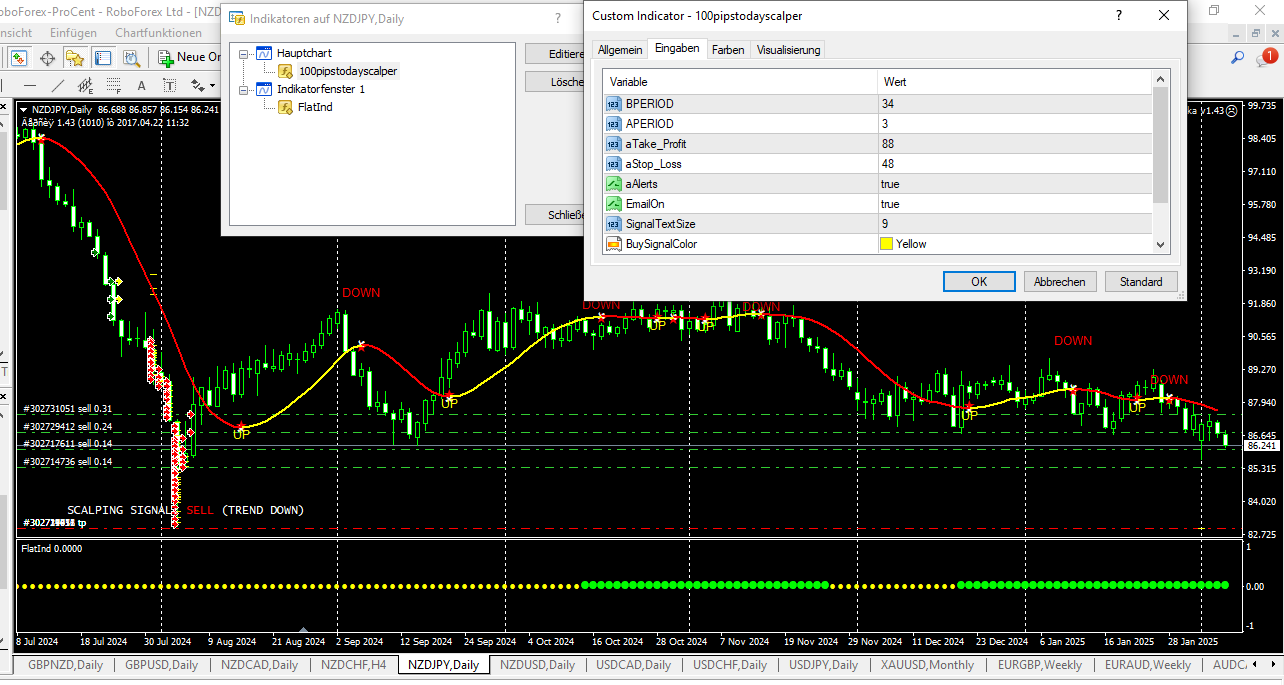
Task: Collapse the Indikatorfenster 1 tree node
Action: 244,90
